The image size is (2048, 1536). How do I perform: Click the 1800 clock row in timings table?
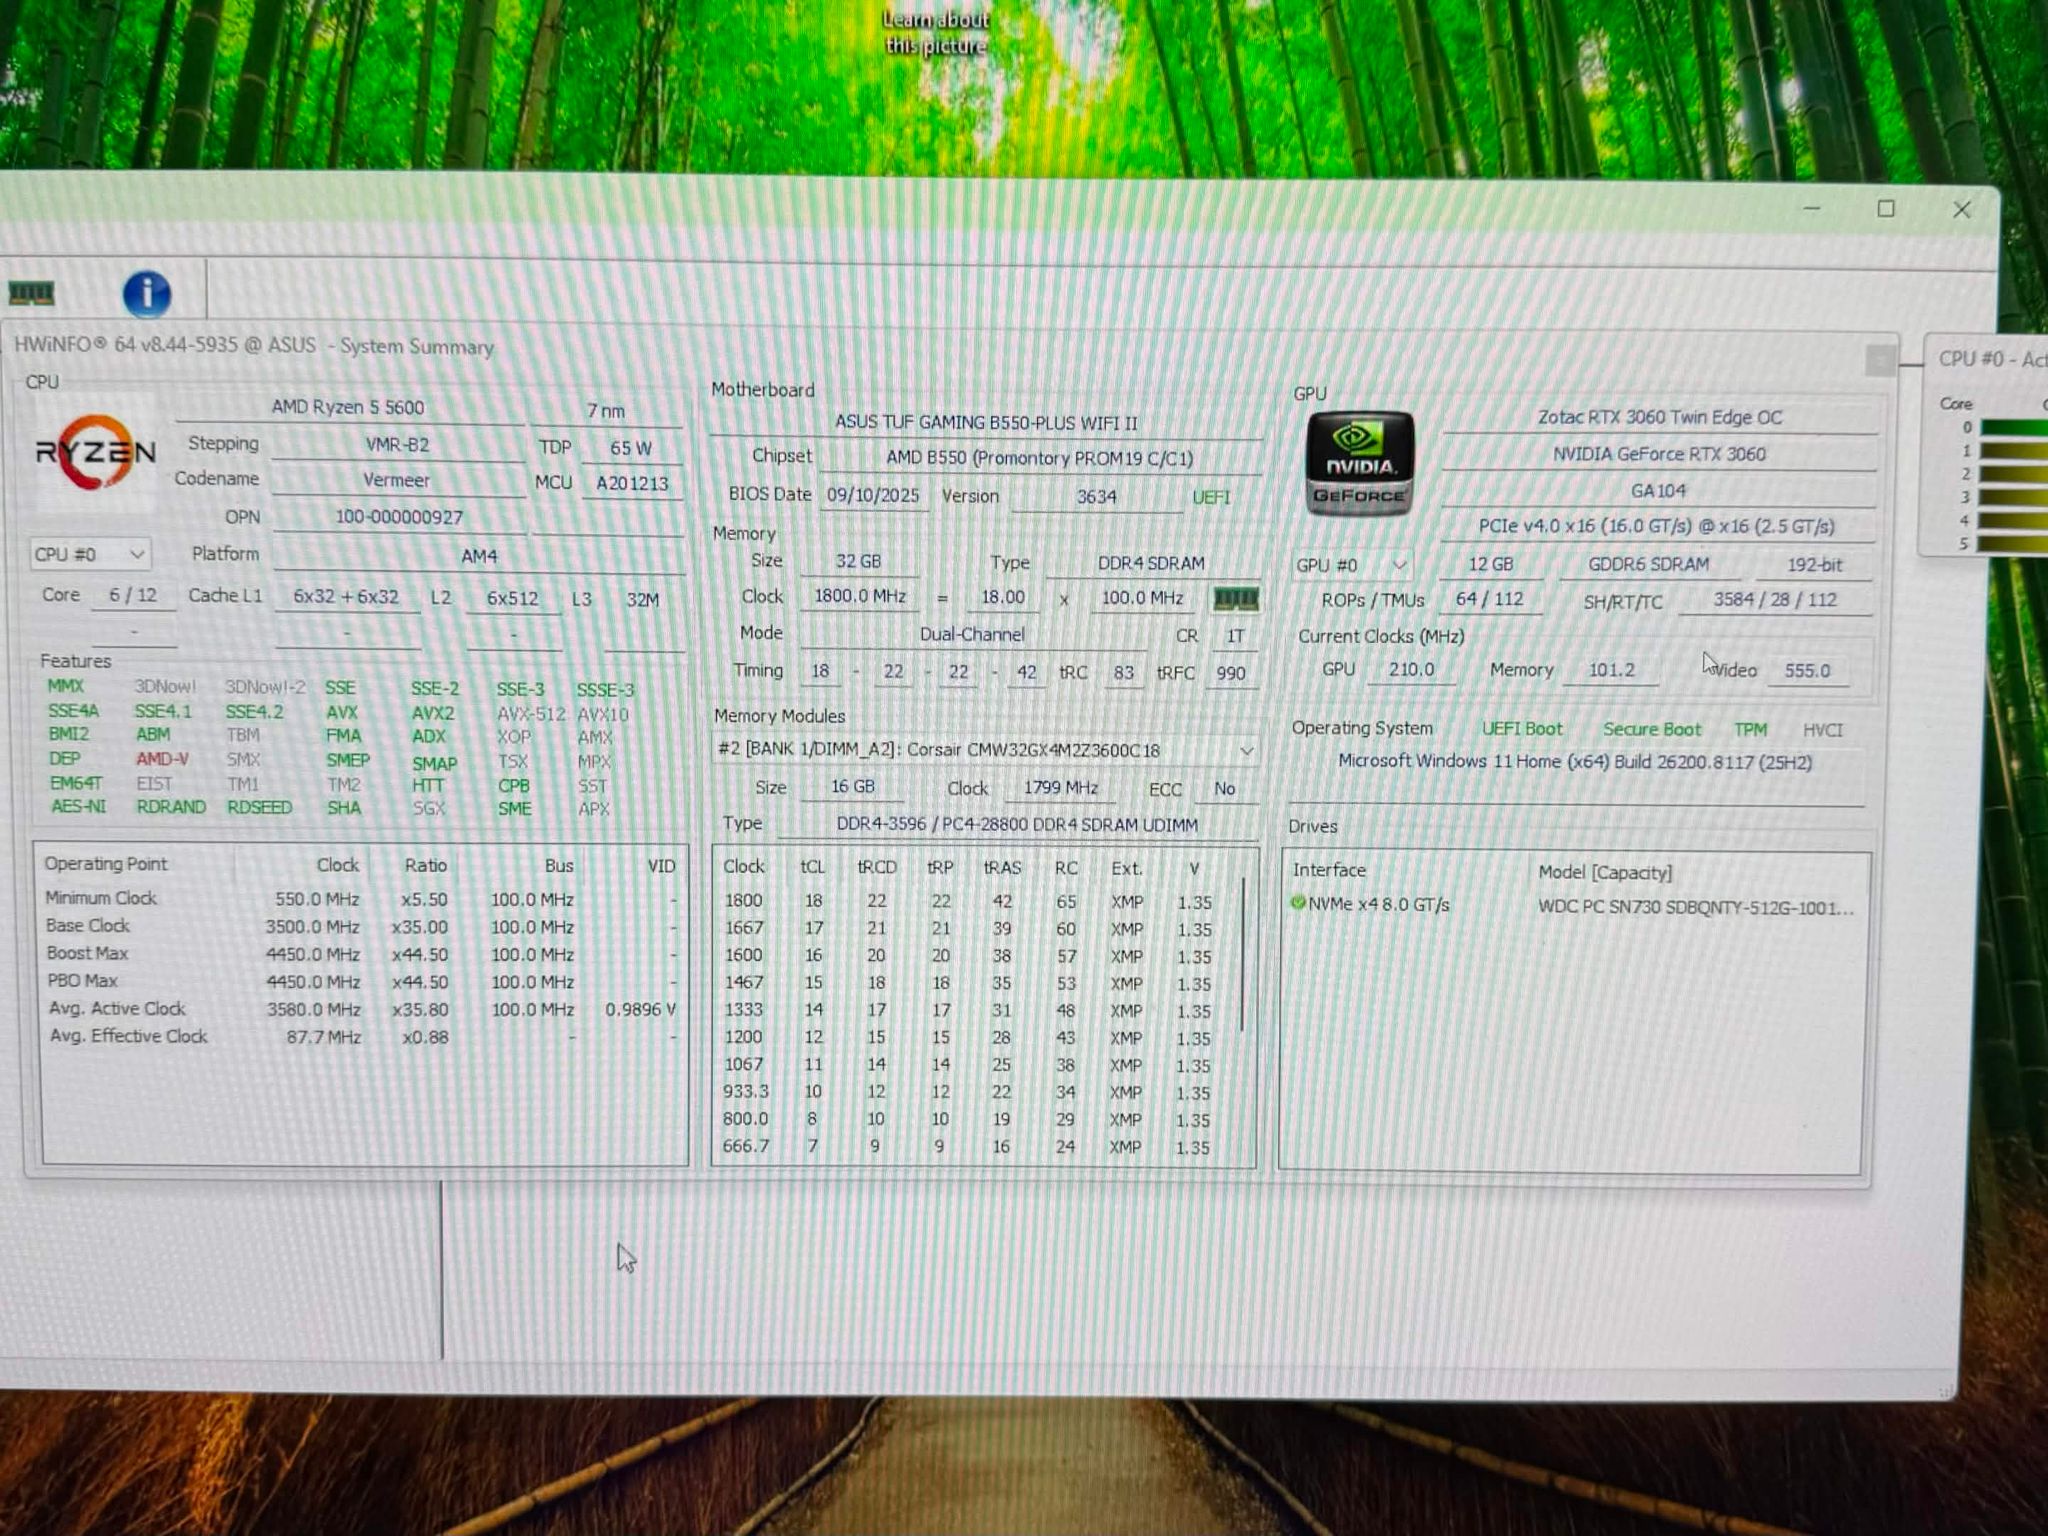(968, 901)
